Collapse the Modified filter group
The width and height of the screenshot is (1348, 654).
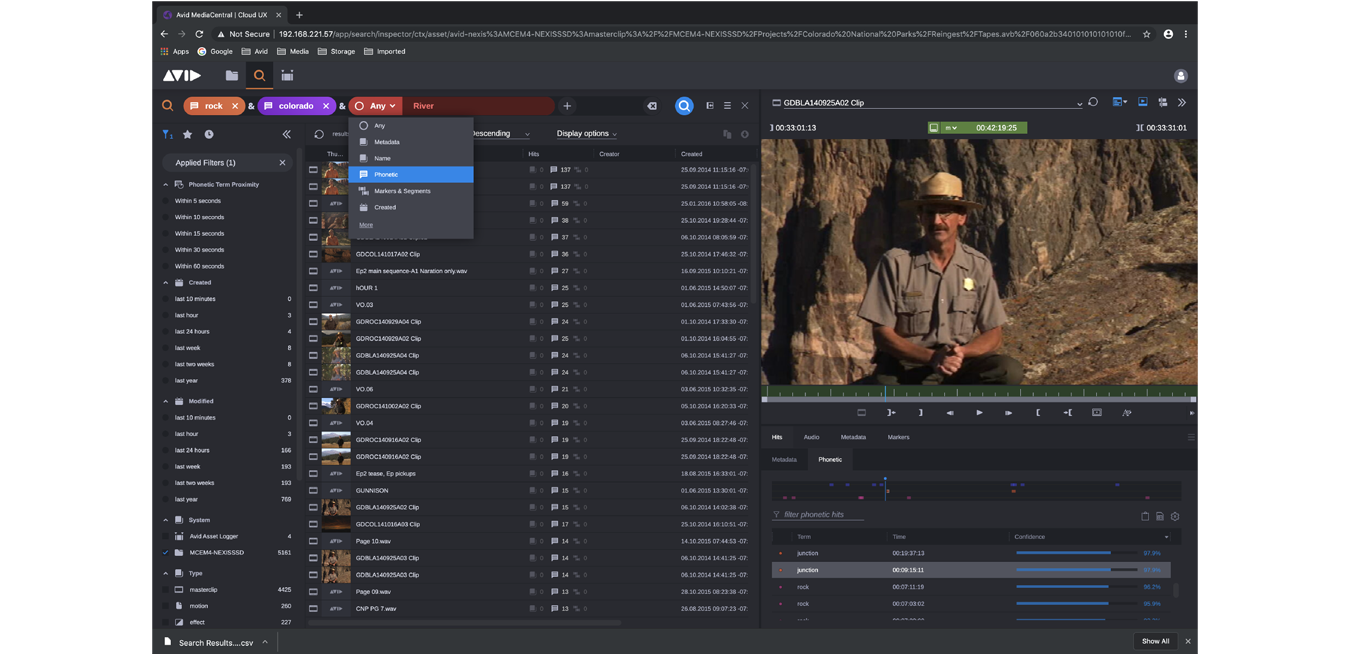click(166, 401)
